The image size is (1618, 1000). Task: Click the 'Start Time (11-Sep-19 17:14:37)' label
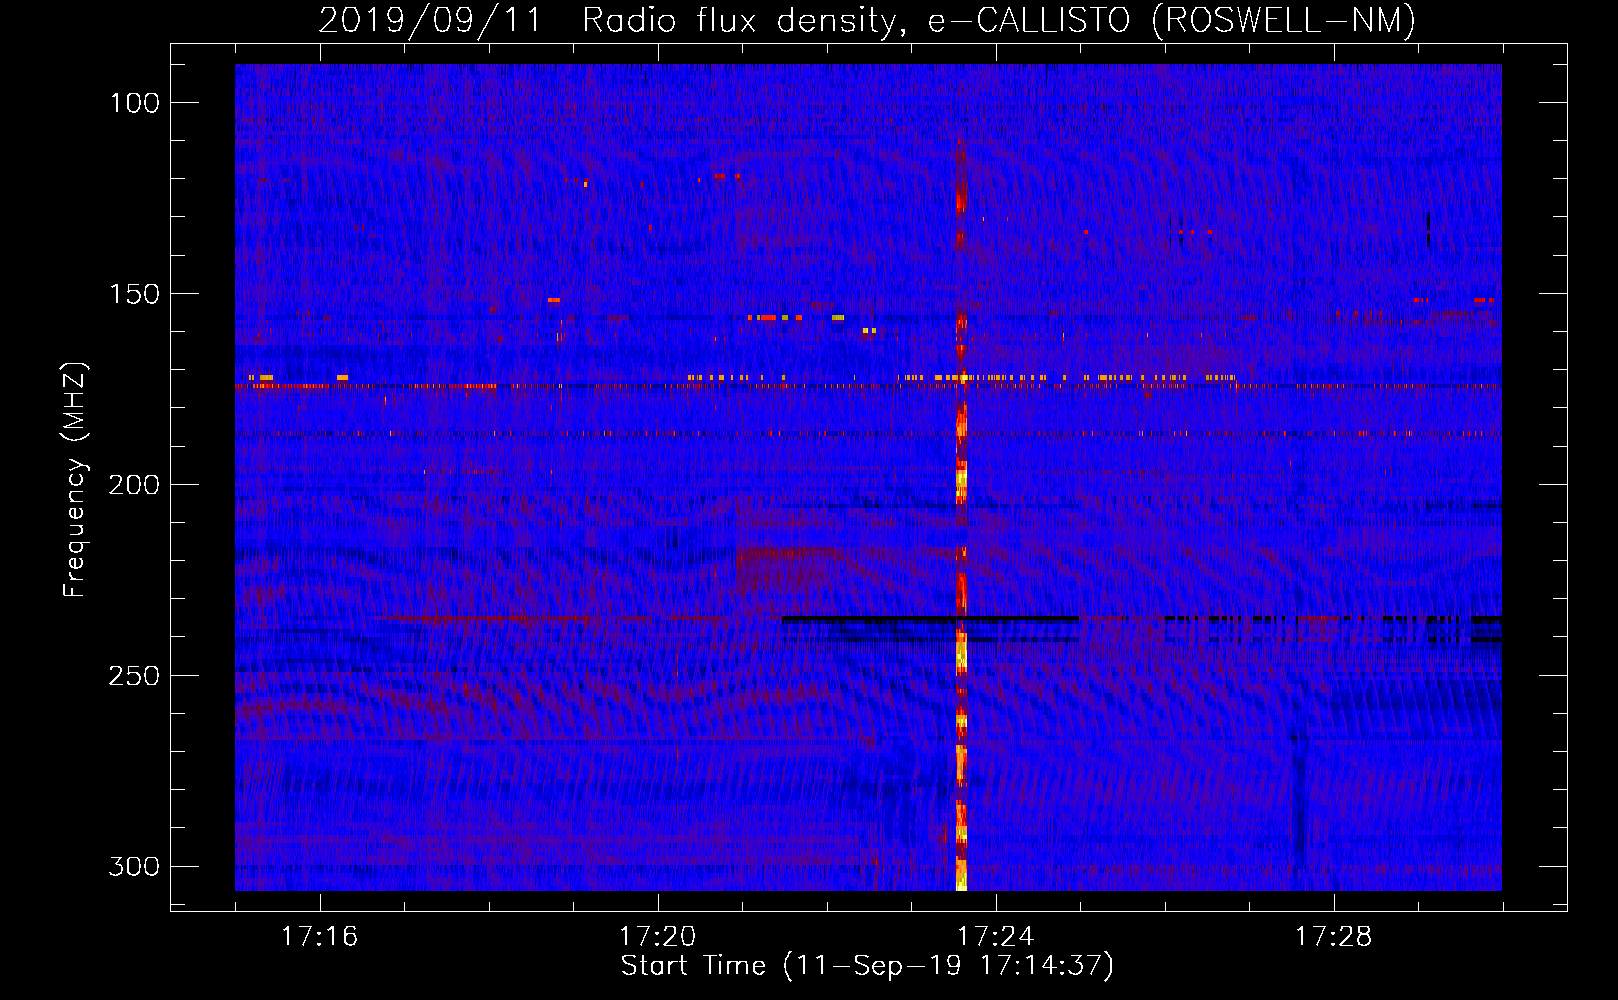point(867,966)
